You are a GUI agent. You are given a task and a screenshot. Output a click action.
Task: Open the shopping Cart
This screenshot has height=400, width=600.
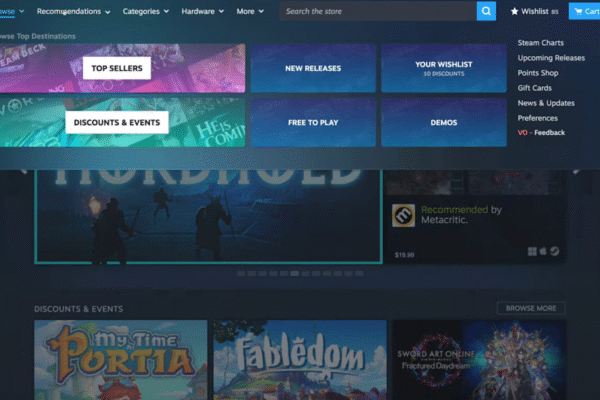point(583,12)
